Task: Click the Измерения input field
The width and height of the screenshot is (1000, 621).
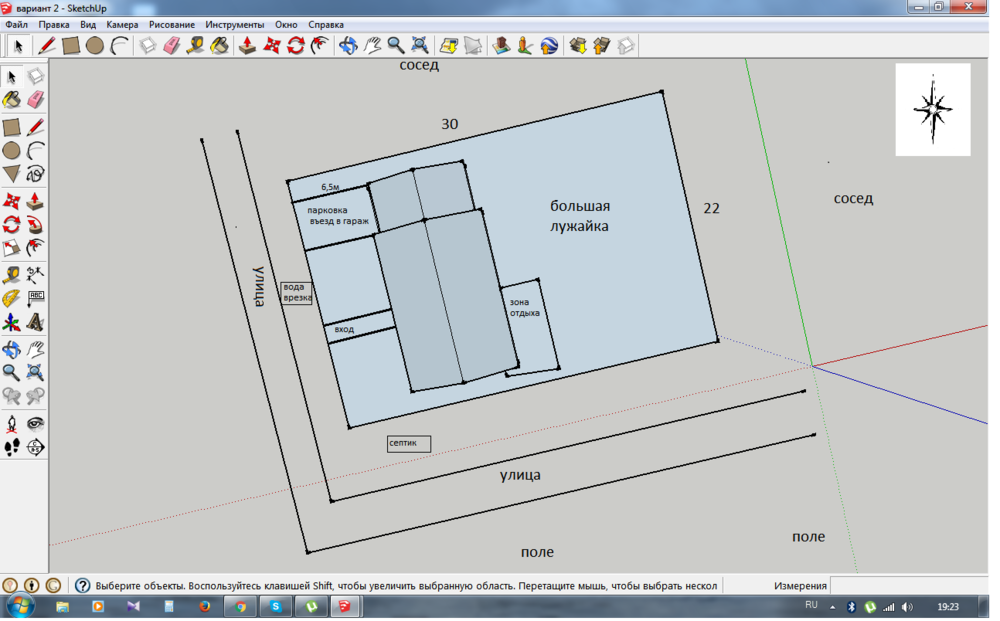Action: tap(908, 586)
